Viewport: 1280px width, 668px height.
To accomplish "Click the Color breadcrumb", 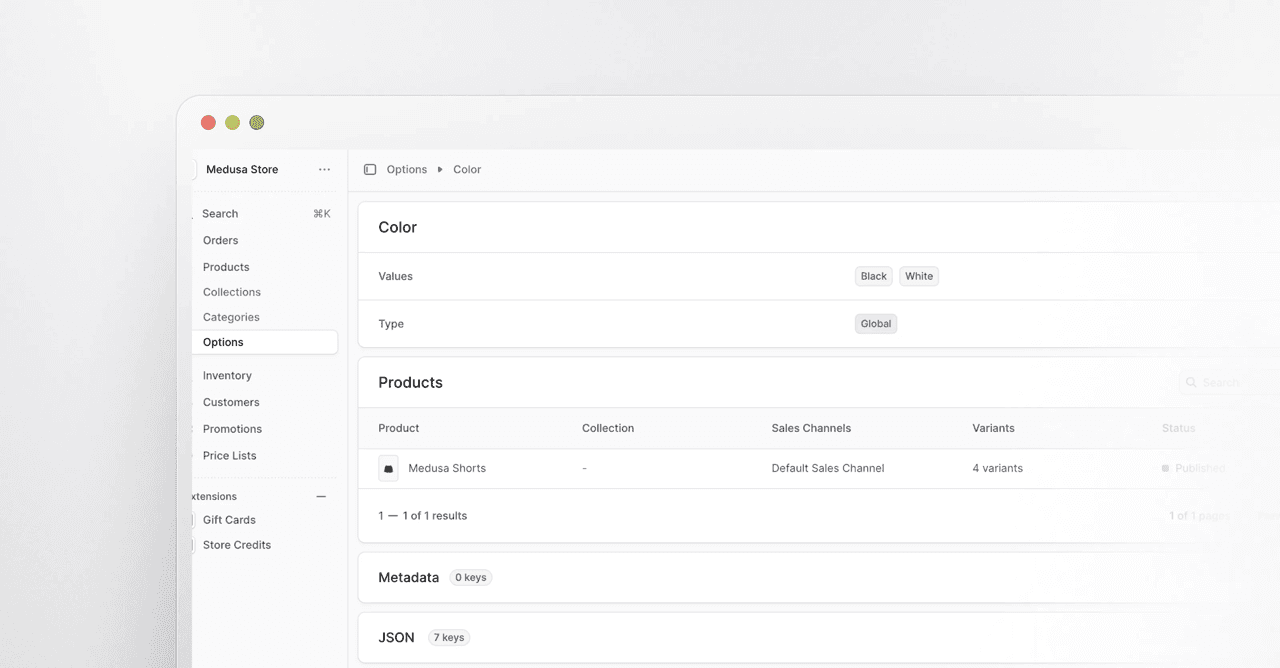I will tap(467, 170).
